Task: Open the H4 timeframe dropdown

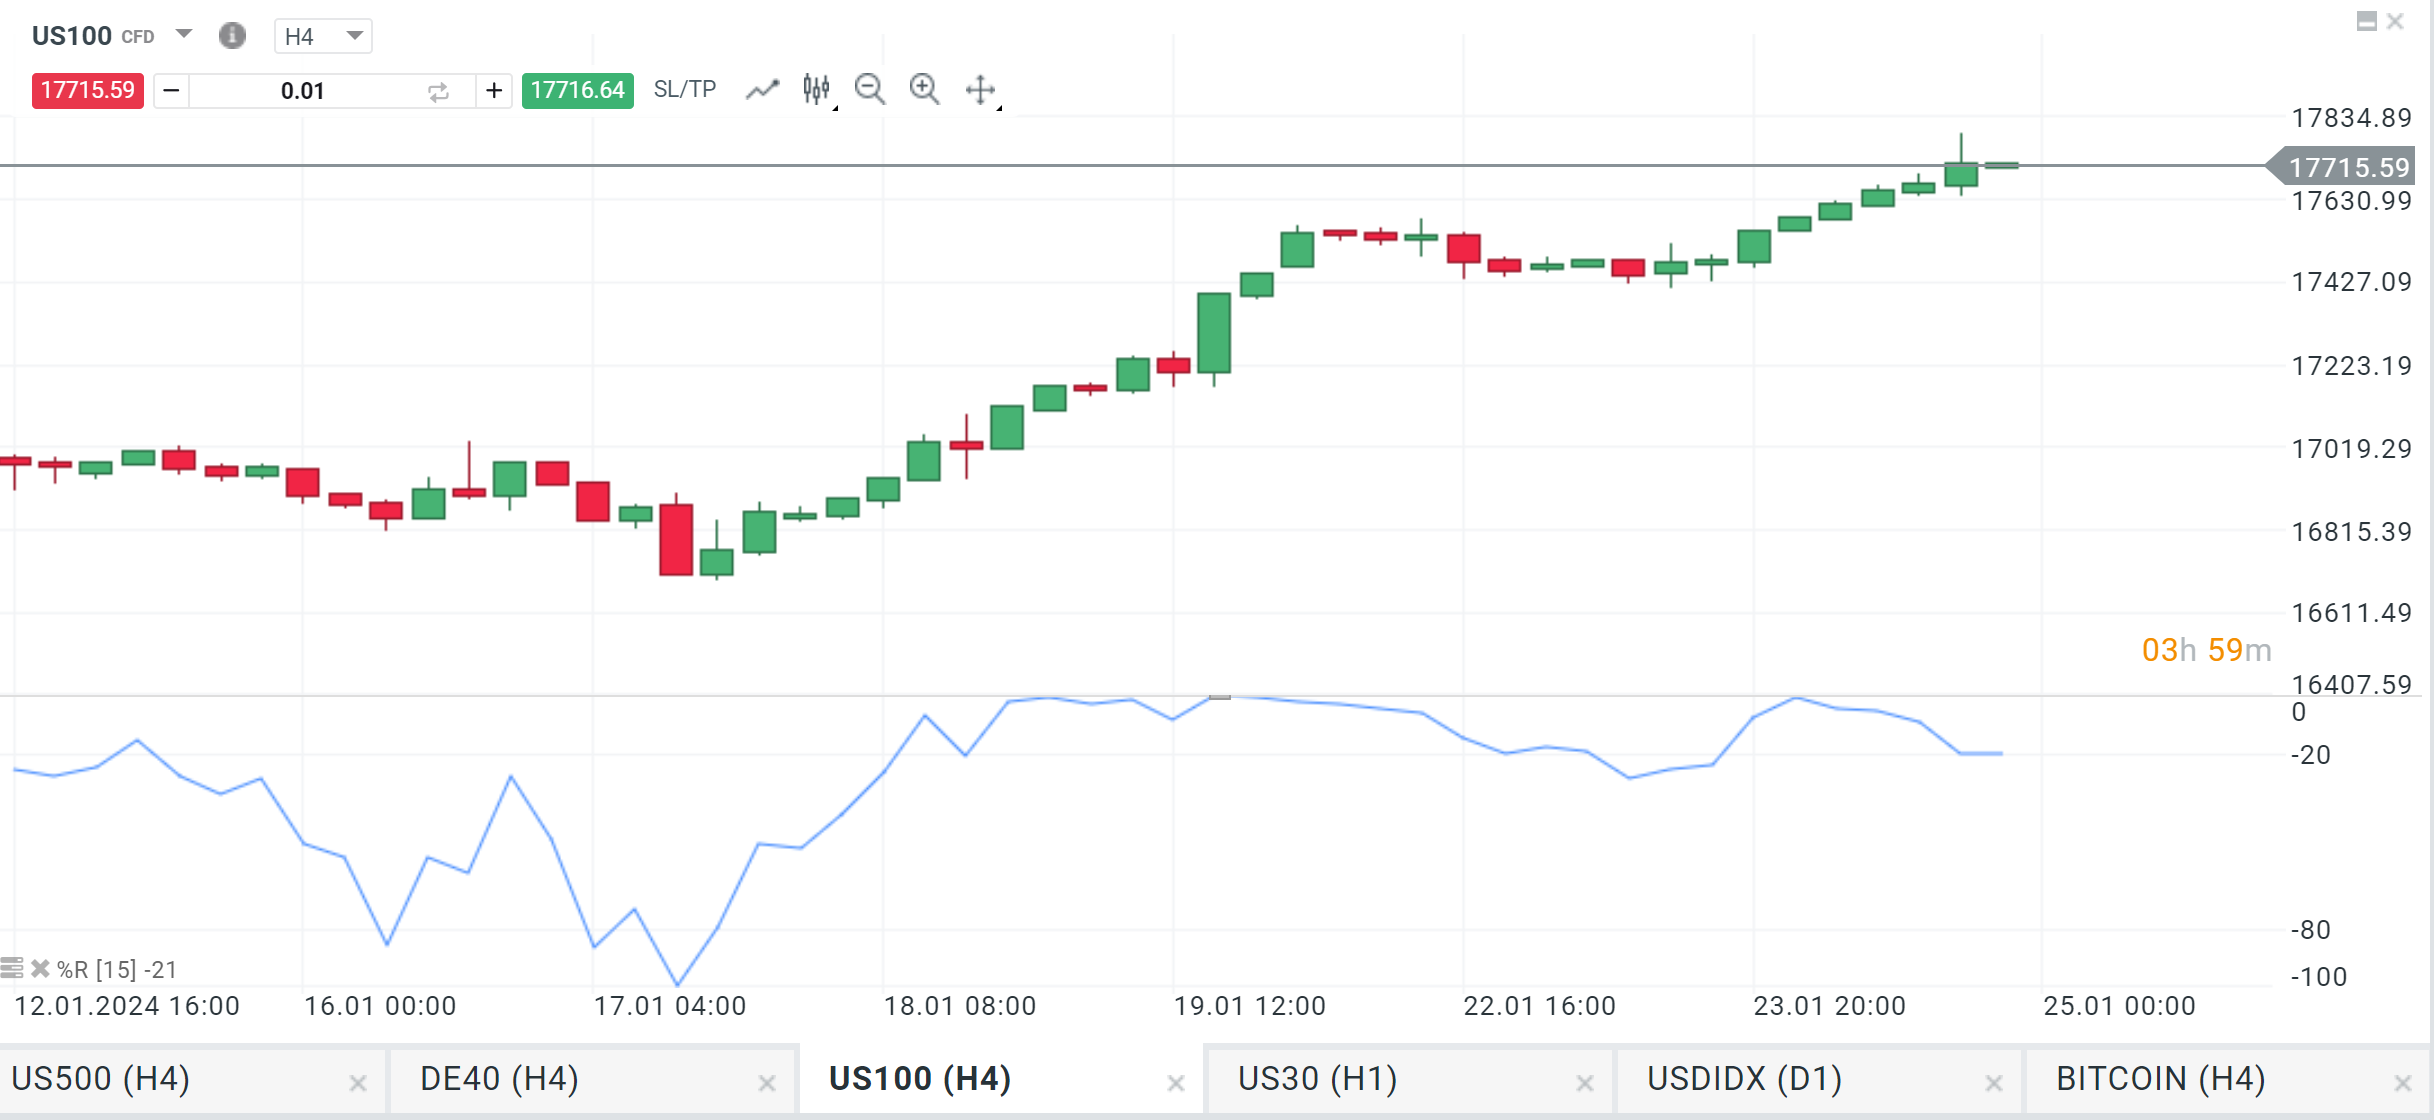Action: (323, 36)
